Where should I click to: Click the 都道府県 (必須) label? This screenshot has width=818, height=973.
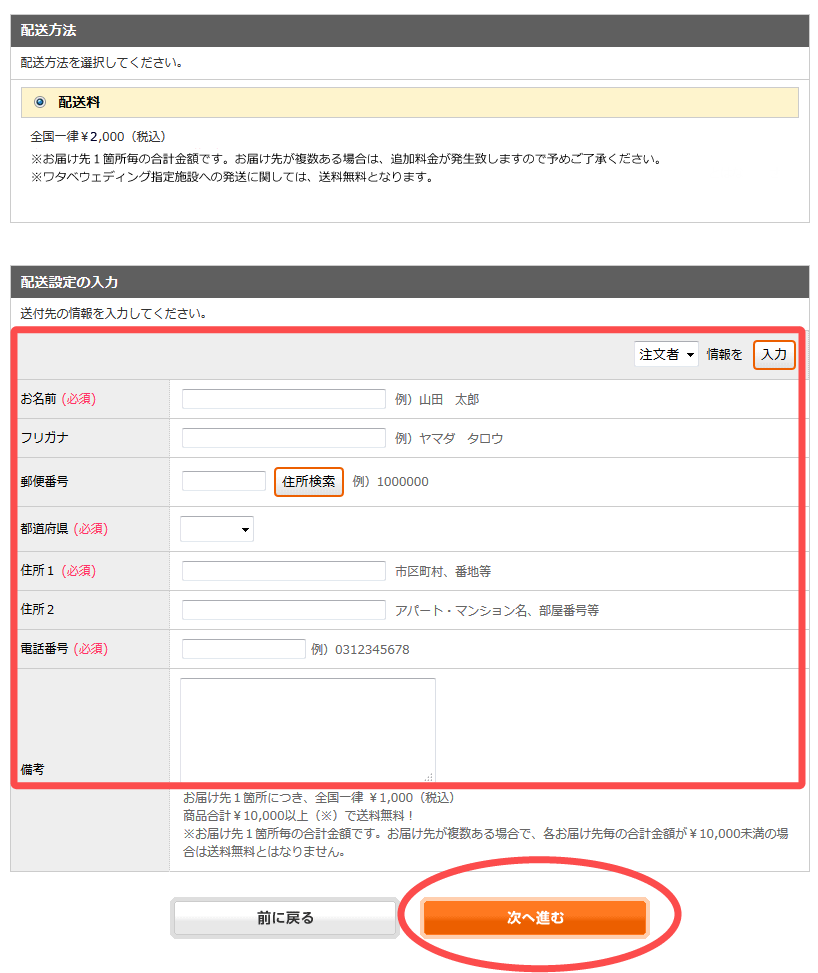pos(64,529)
